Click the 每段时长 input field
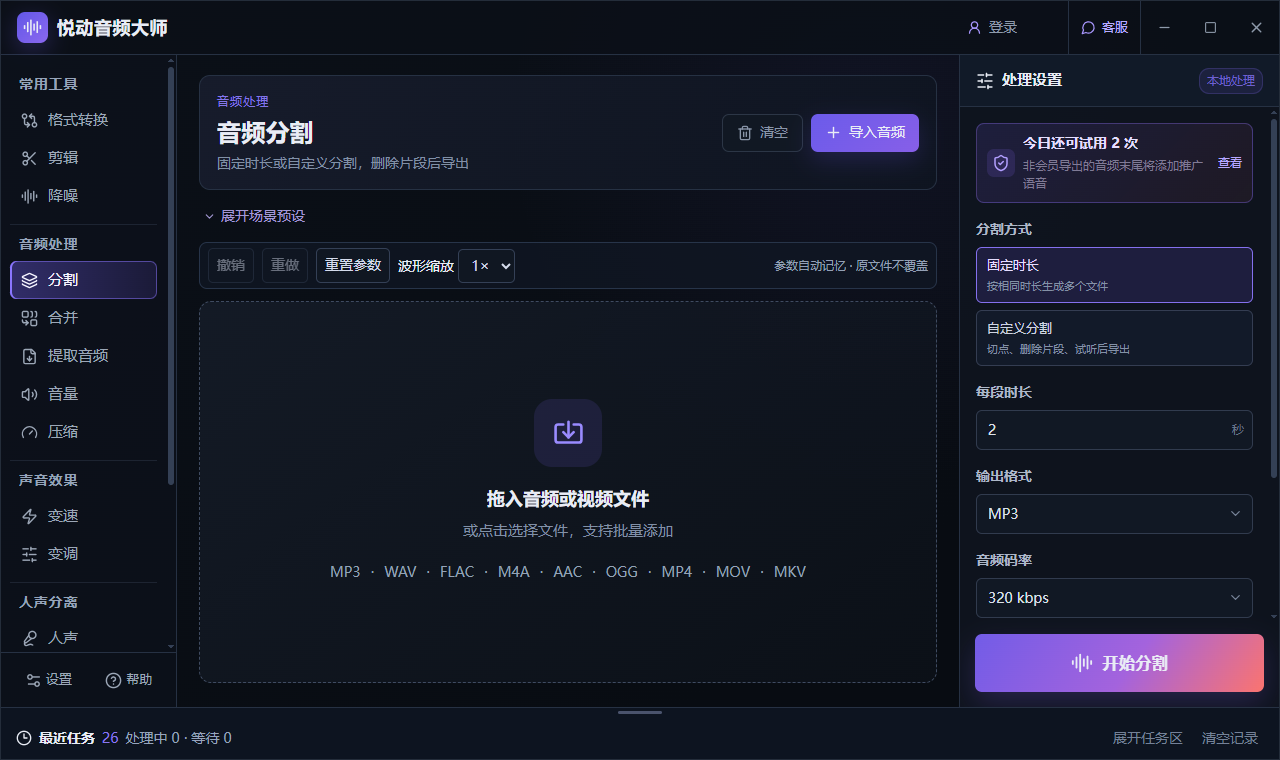Screen dimensions: 1280x760 coord(1114,430)
